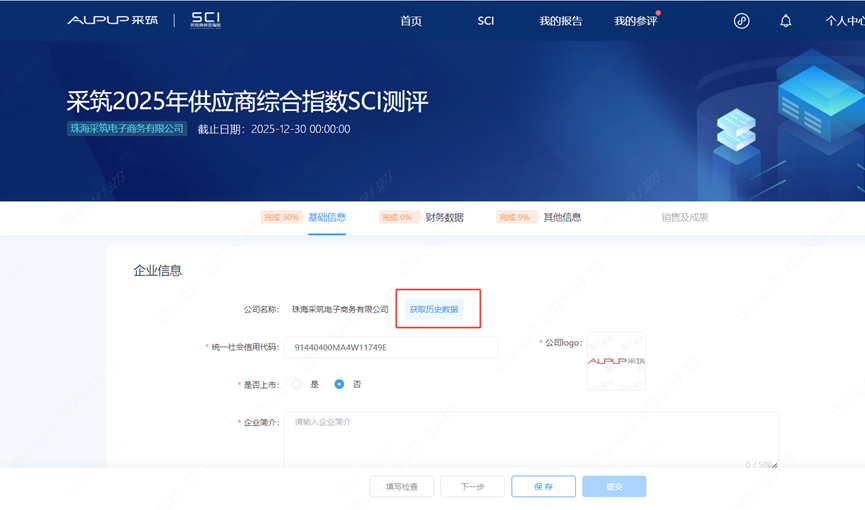Click 填写检查 button
This screenshot has width=865, height=510.
[x=402, y=487]
